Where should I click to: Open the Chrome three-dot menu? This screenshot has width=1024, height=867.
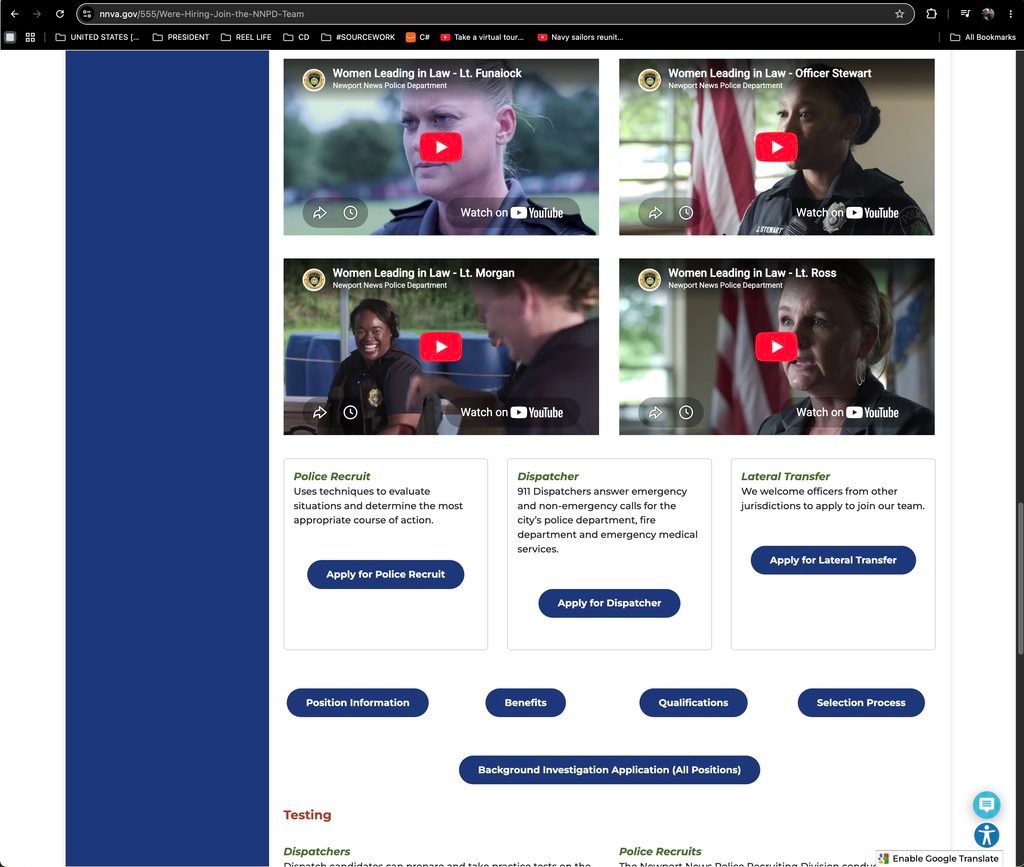tap(1010, 14)
